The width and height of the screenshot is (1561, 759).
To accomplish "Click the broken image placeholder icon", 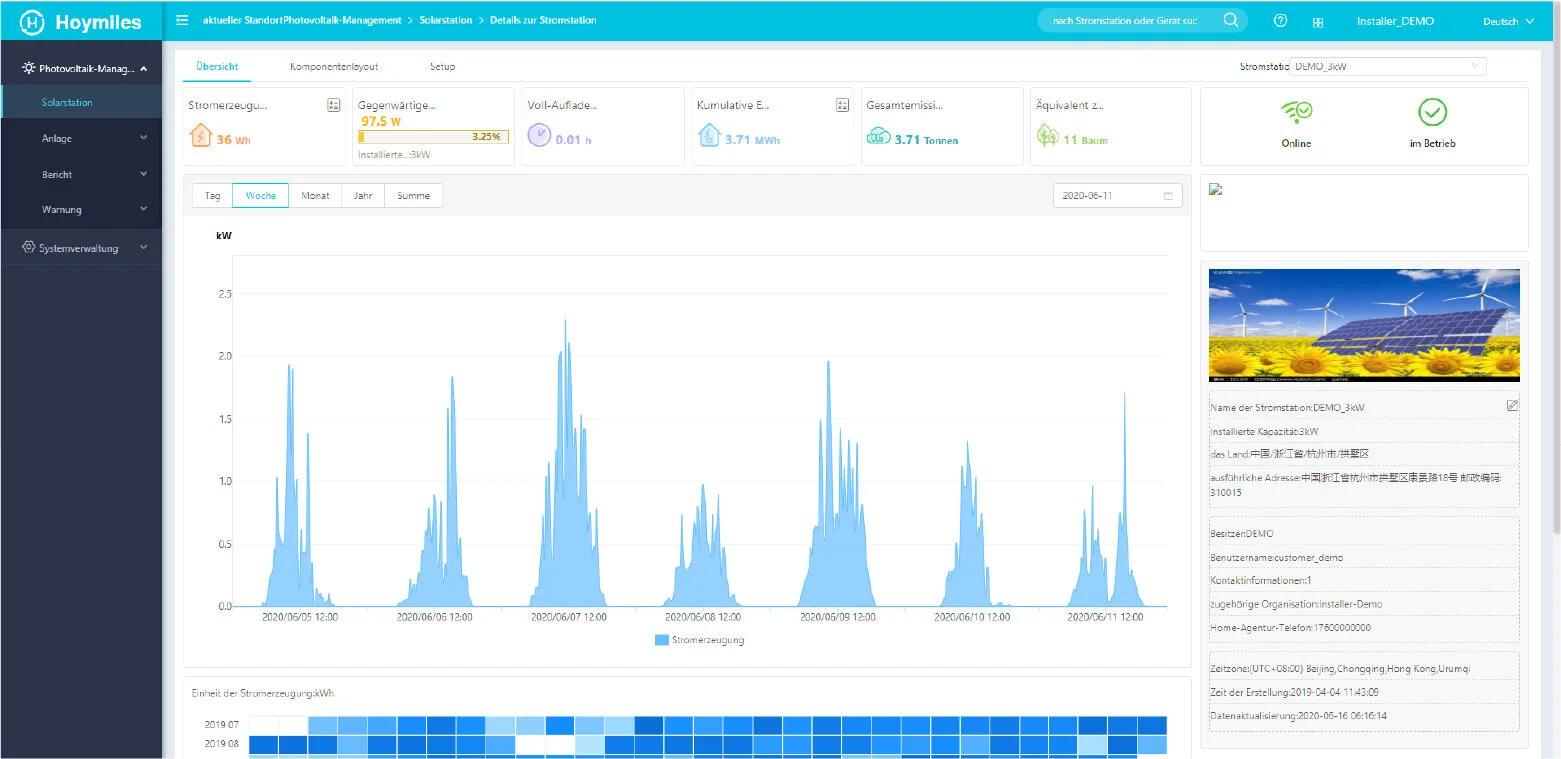I will pos(1216,189).
